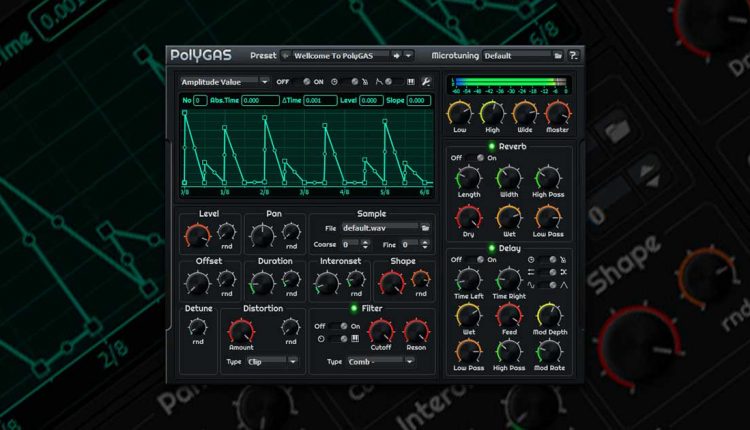Screen dimensions: 750x430
Task: Click the envelope grid/bars icon
Action: (410, 82)
